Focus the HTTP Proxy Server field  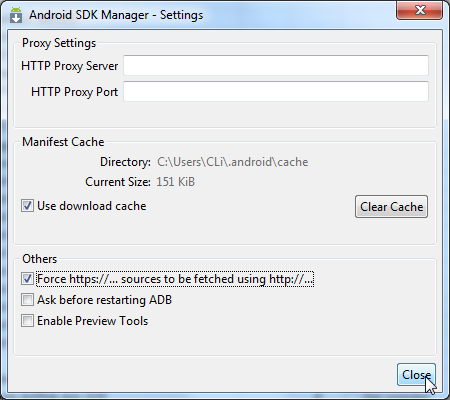tap(276, 65)
